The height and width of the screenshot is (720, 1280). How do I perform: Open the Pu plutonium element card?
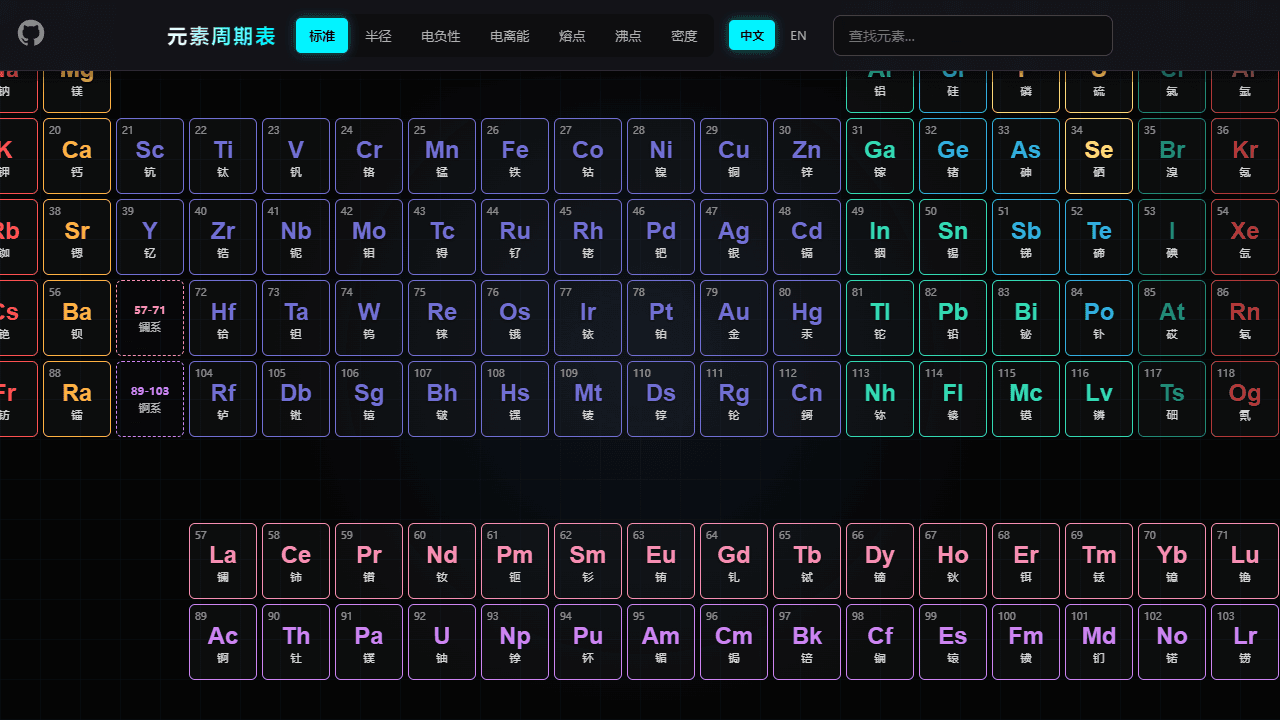[x=588, y=642]
